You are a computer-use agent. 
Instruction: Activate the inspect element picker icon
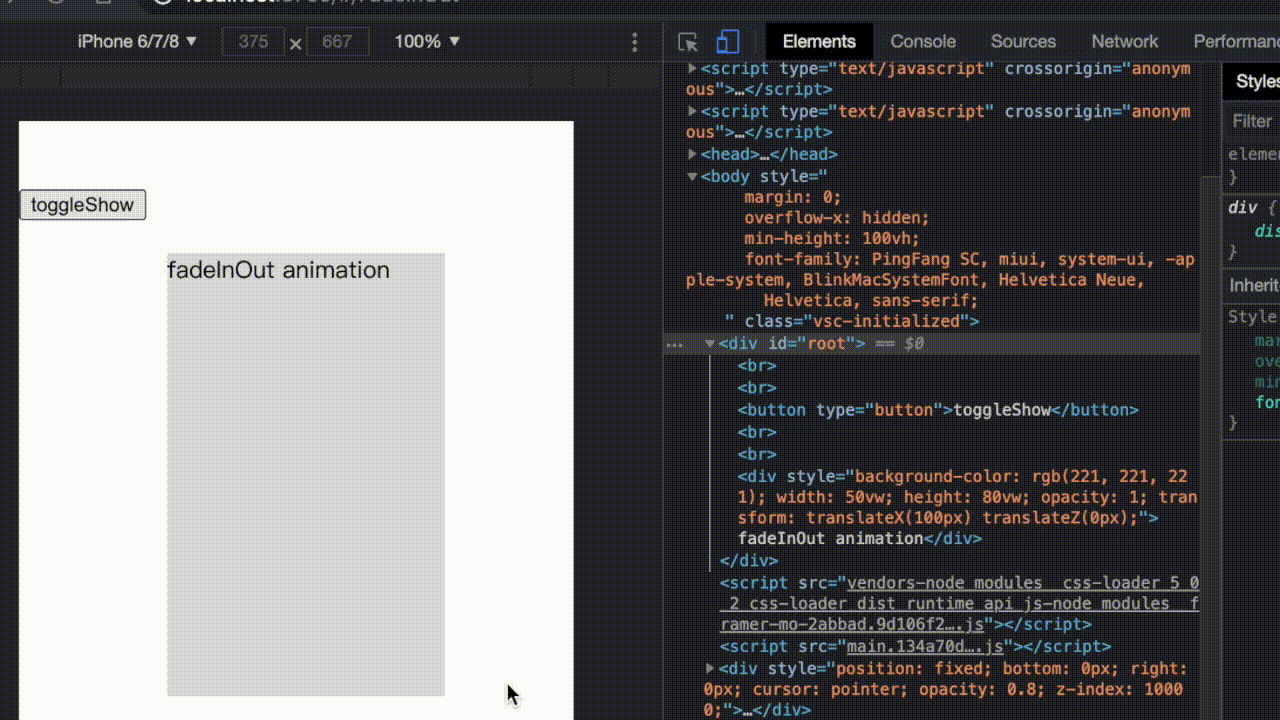(x=687, y=42)
